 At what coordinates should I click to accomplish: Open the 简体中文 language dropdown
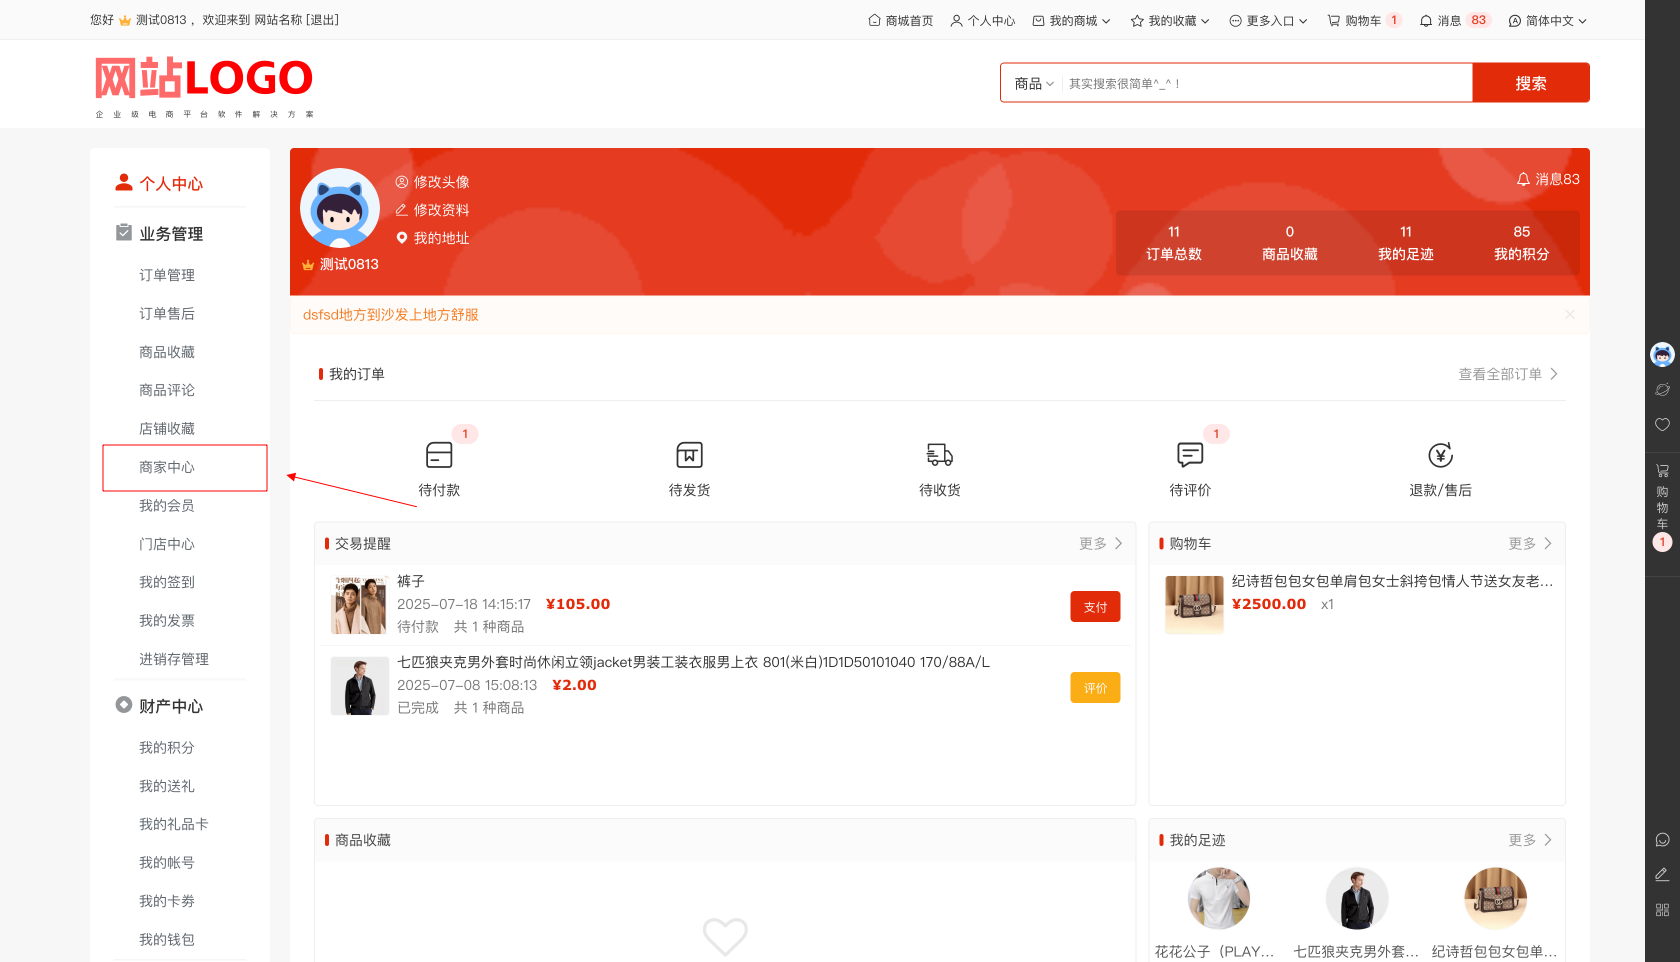(1548, 21)
